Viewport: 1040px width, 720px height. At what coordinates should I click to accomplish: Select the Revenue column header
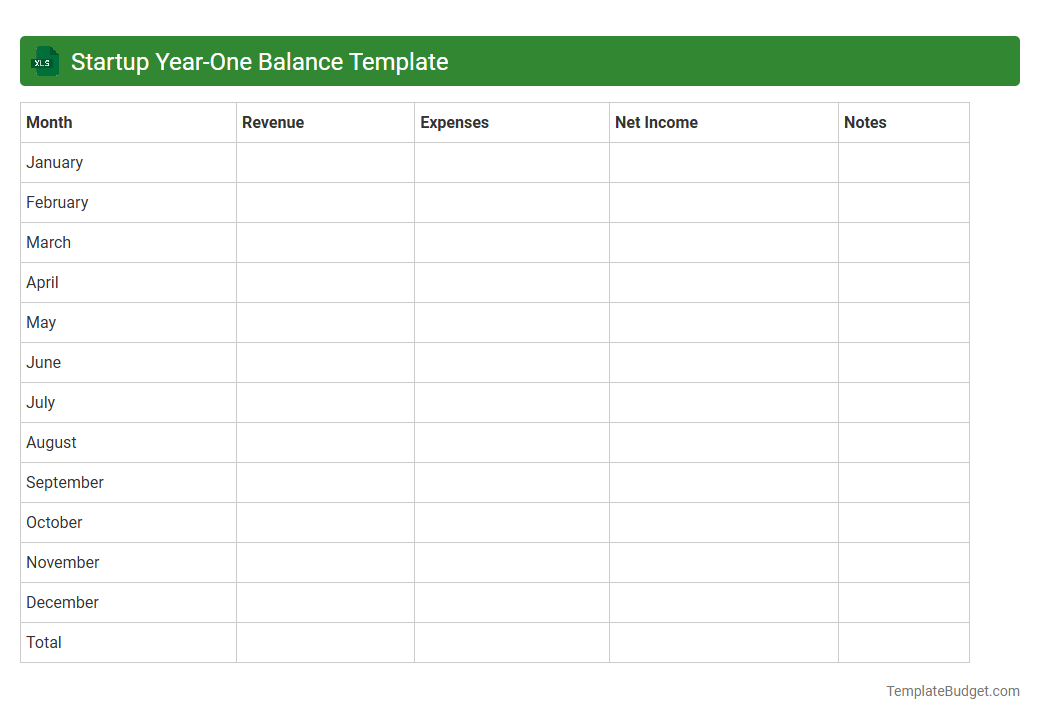273,122
